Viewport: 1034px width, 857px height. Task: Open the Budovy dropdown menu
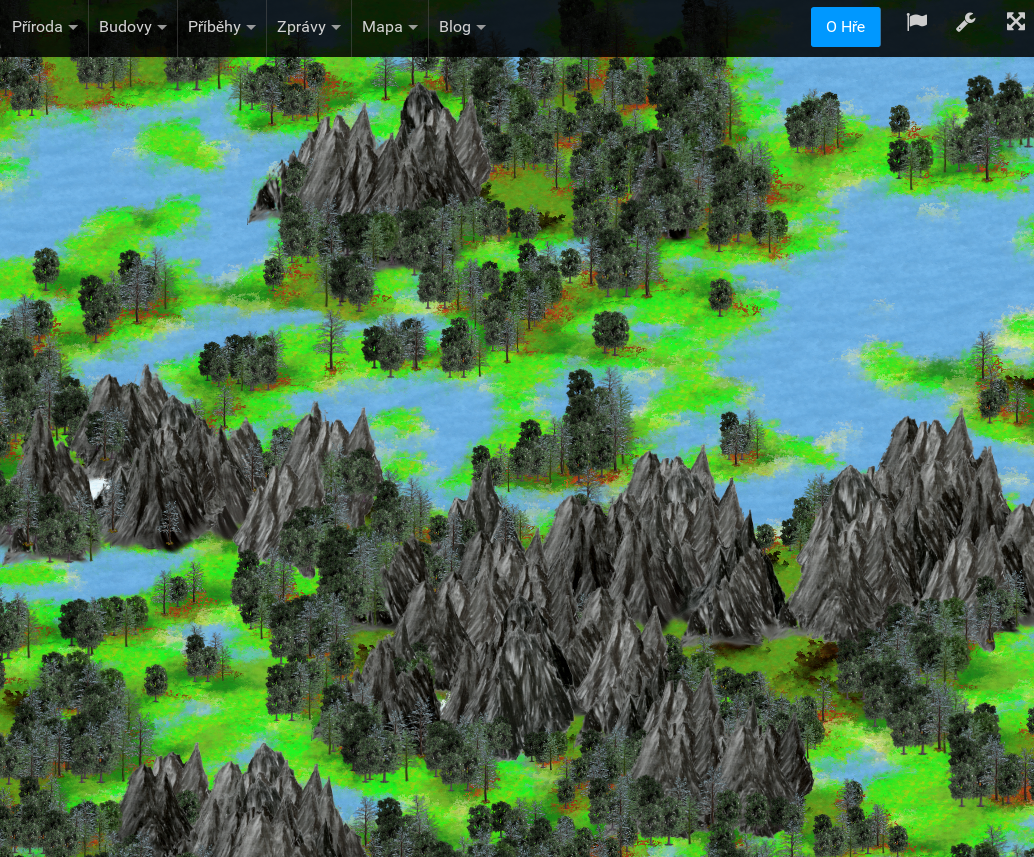tap(133, 27)
